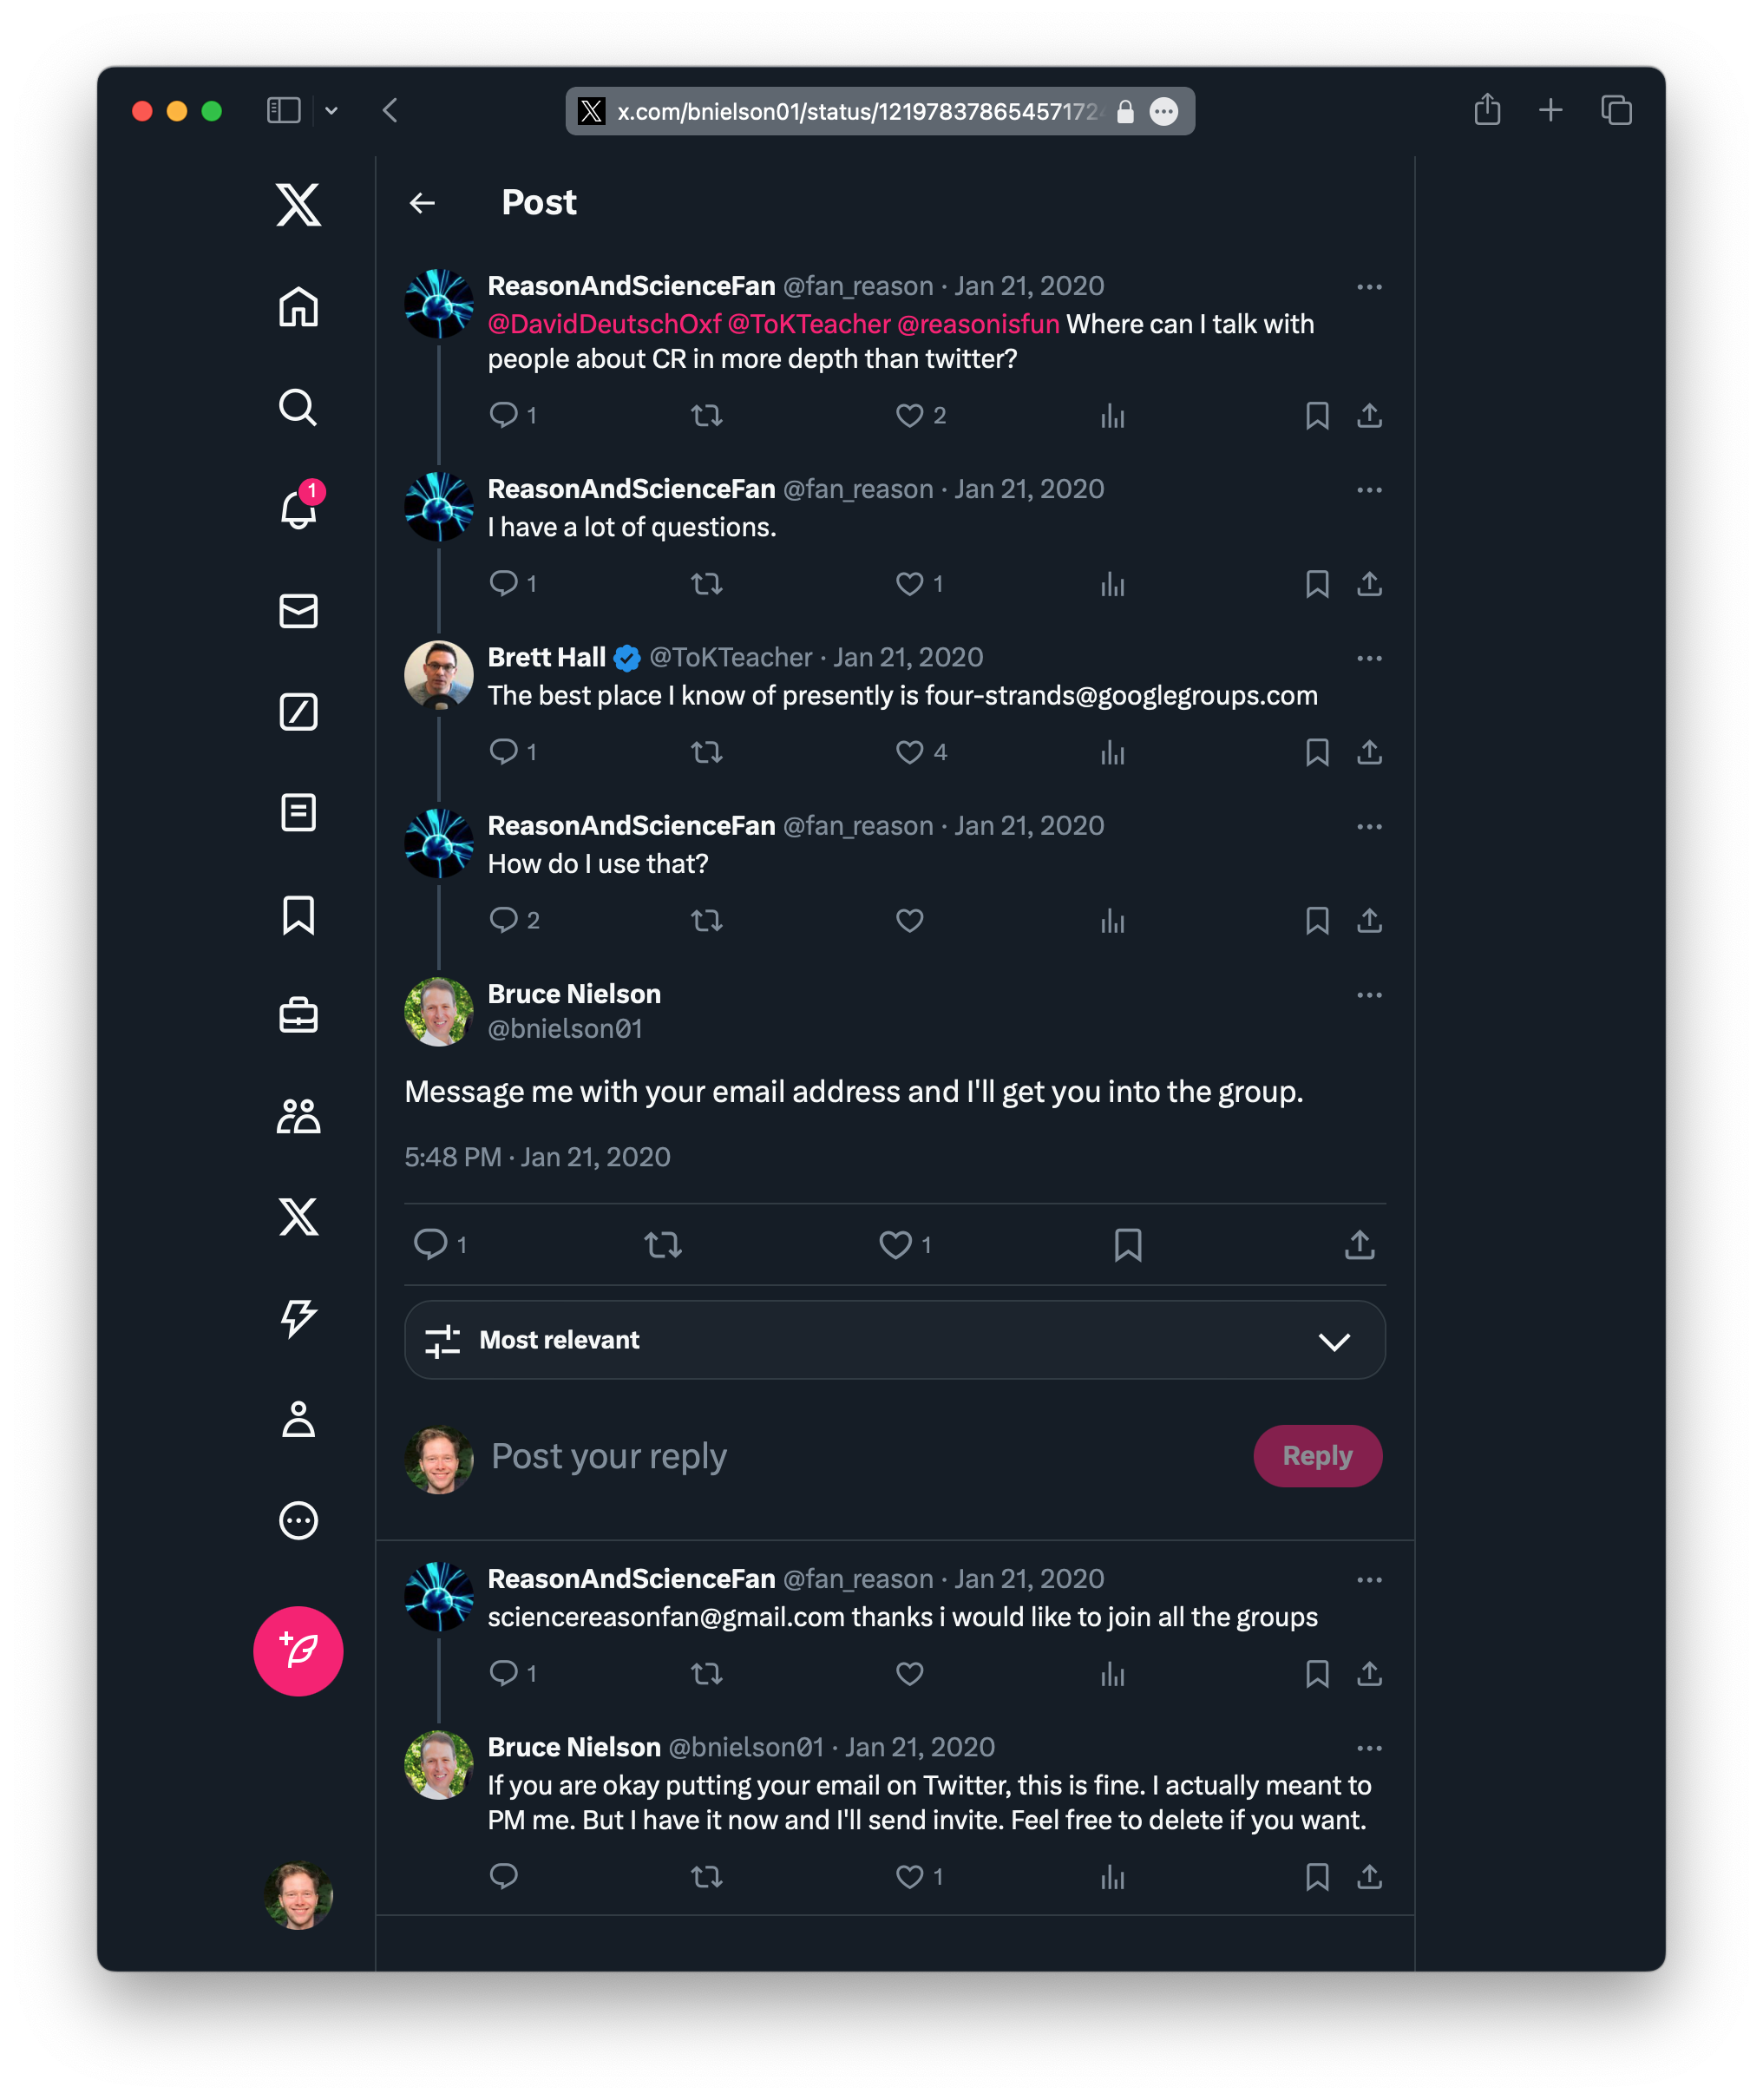1763x2100 pixels.
Task: Click the Reply action button in pink
Action: tap(1317, 1454)
